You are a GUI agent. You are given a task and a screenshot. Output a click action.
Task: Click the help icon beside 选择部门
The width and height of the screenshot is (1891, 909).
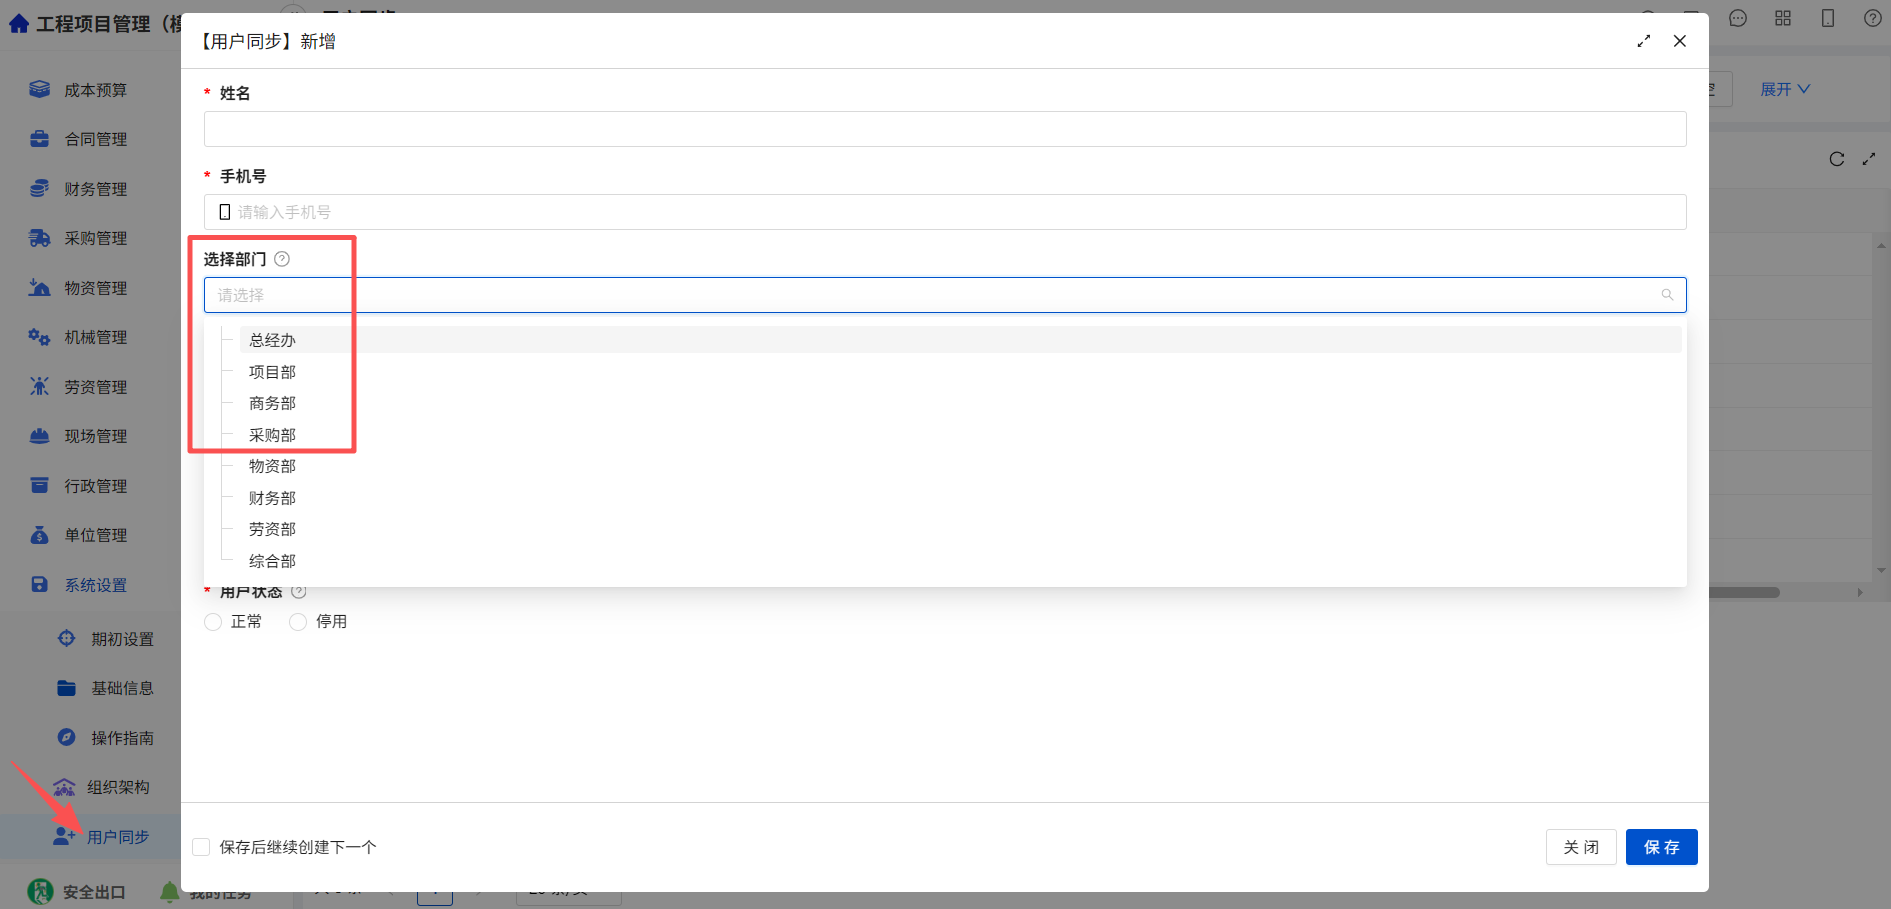[282, 259]
